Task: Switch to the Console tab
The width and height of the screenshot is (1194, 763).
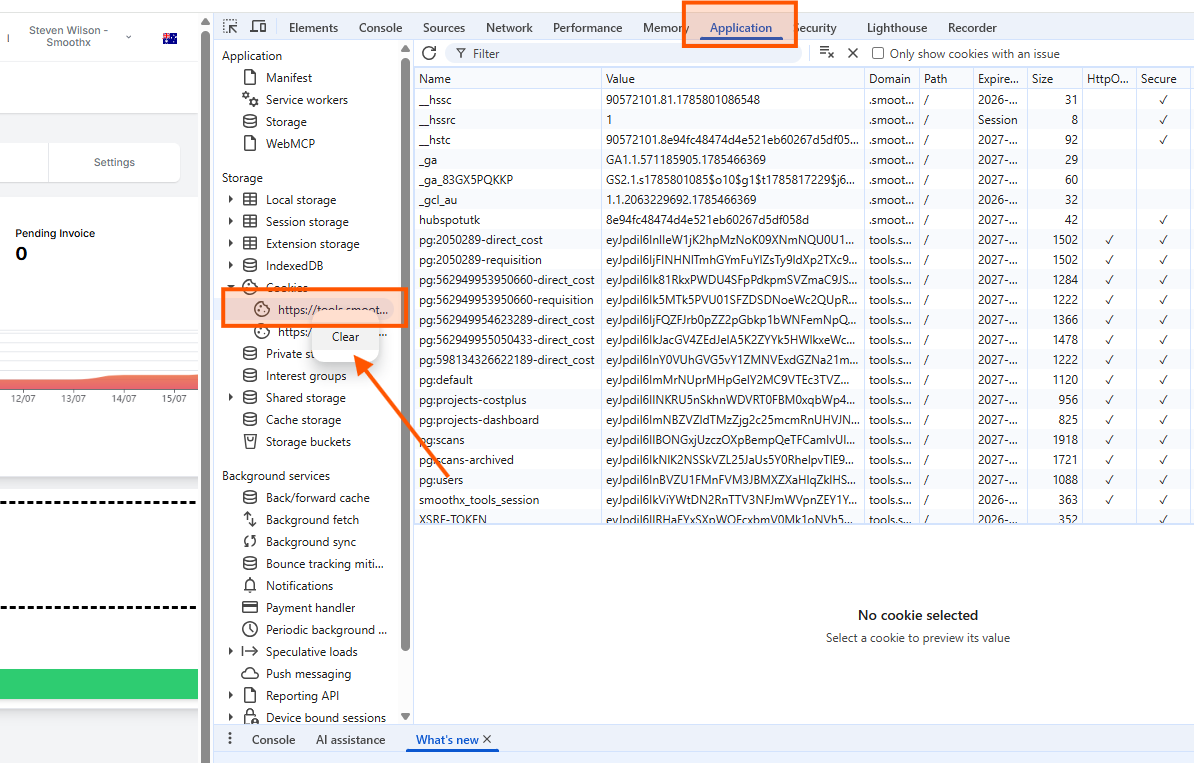Action: [x=380, y=27]
